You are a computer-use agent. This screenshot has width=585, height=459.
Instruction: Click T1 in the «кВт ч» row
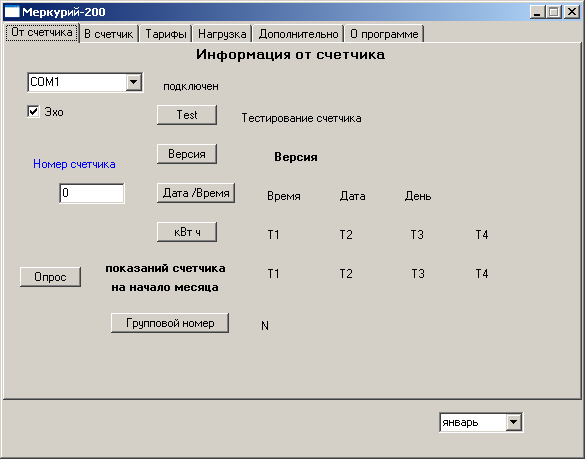[273, 235]
